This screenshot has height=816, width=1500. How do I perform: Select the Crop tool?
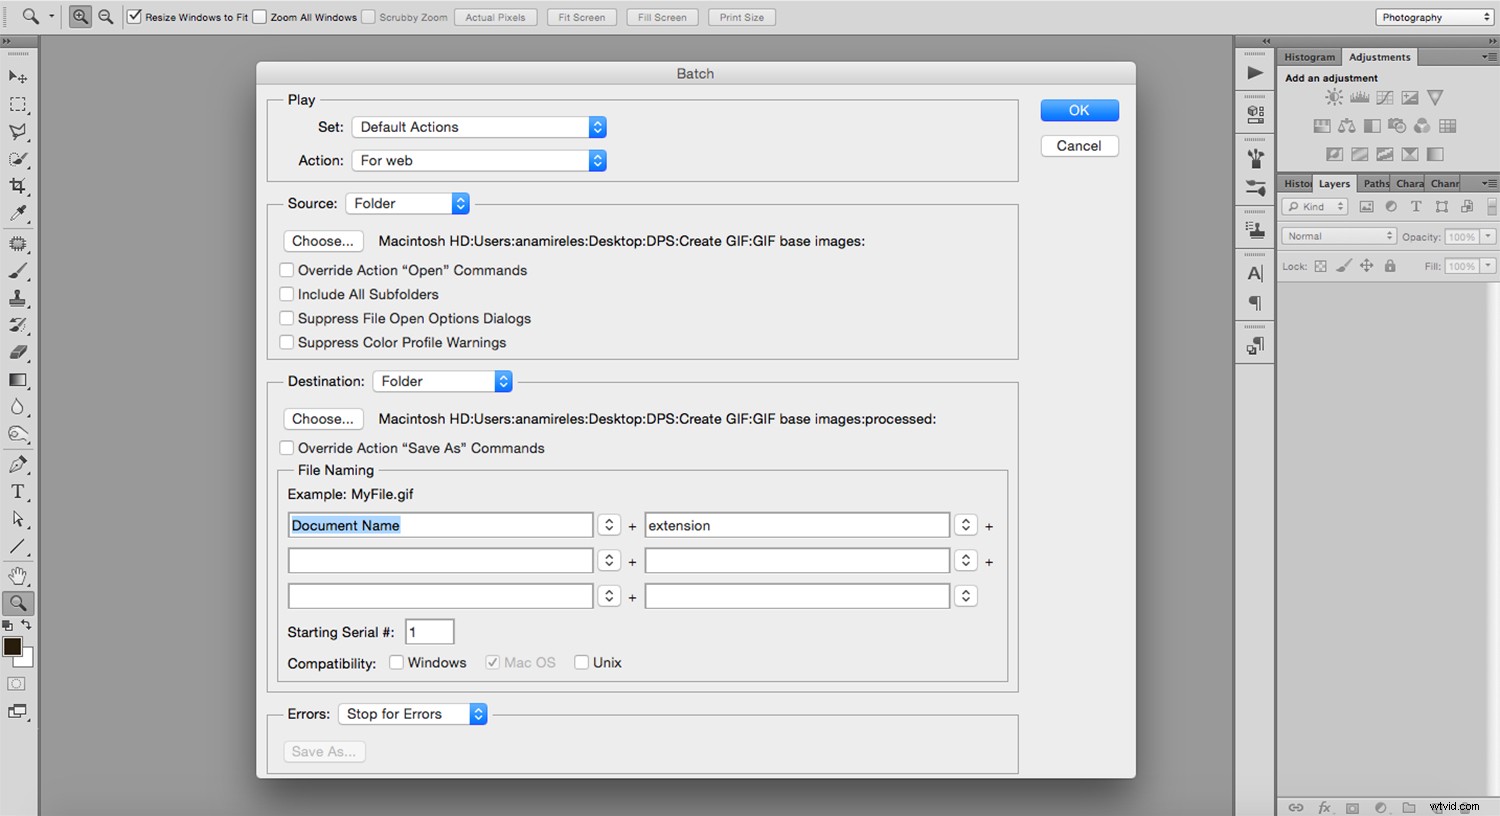tap(18, 185)
